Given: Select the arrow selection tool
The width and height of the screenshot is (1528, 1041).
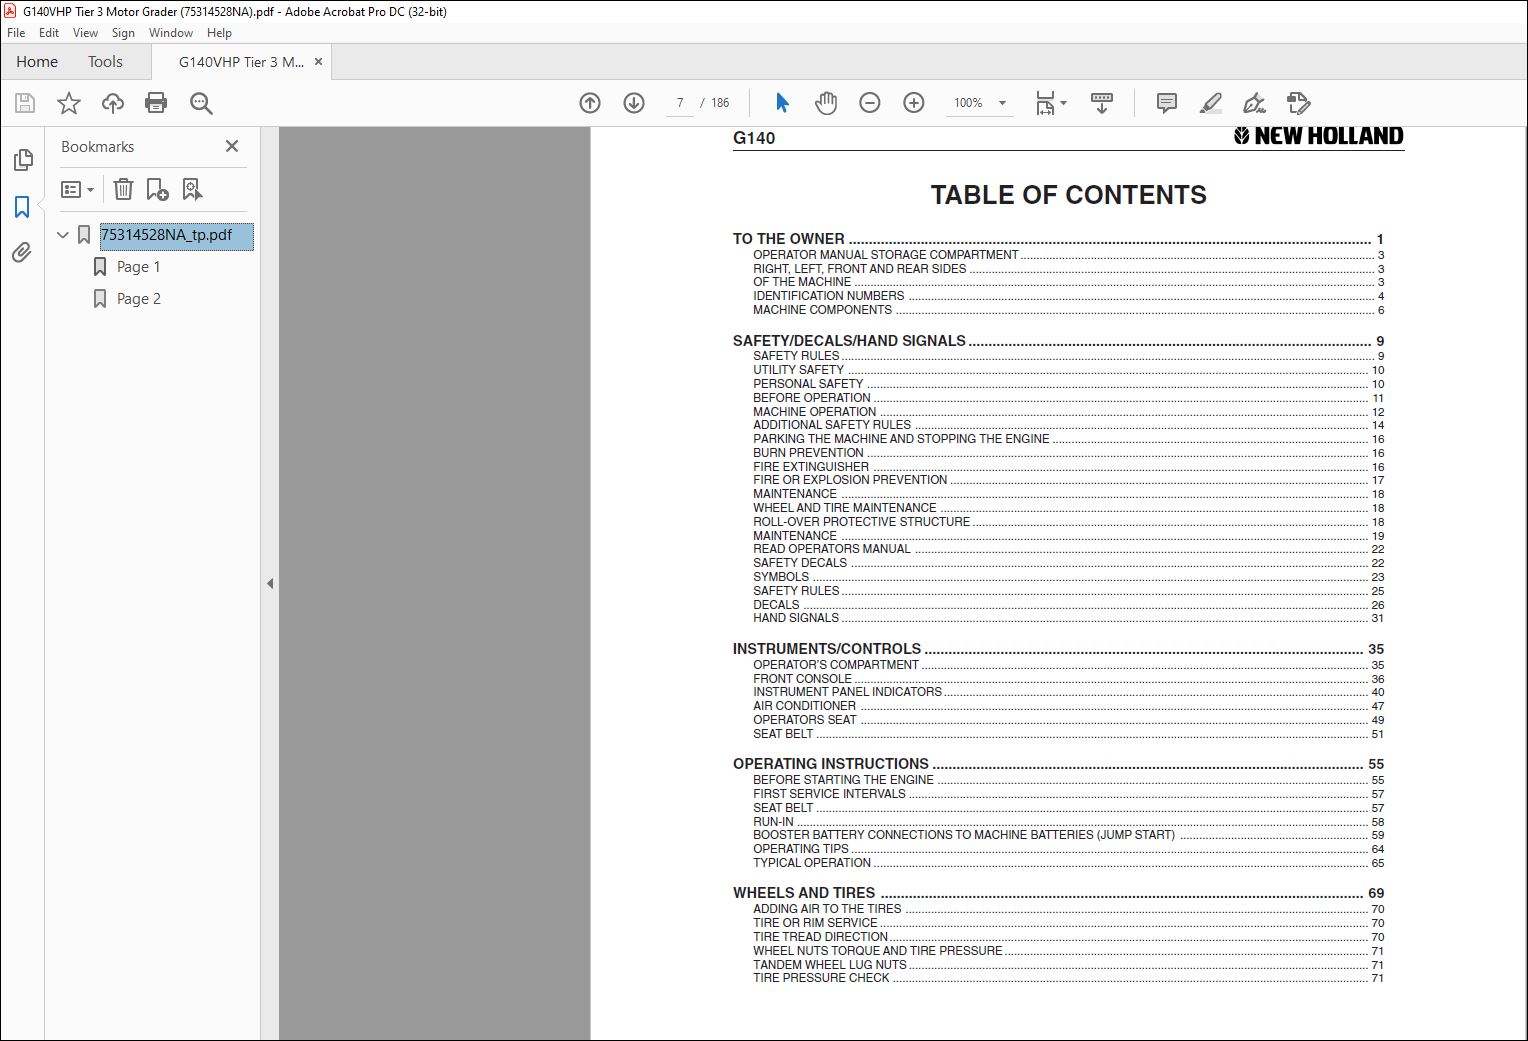Looking at the screenshot, I should point(782,103).
